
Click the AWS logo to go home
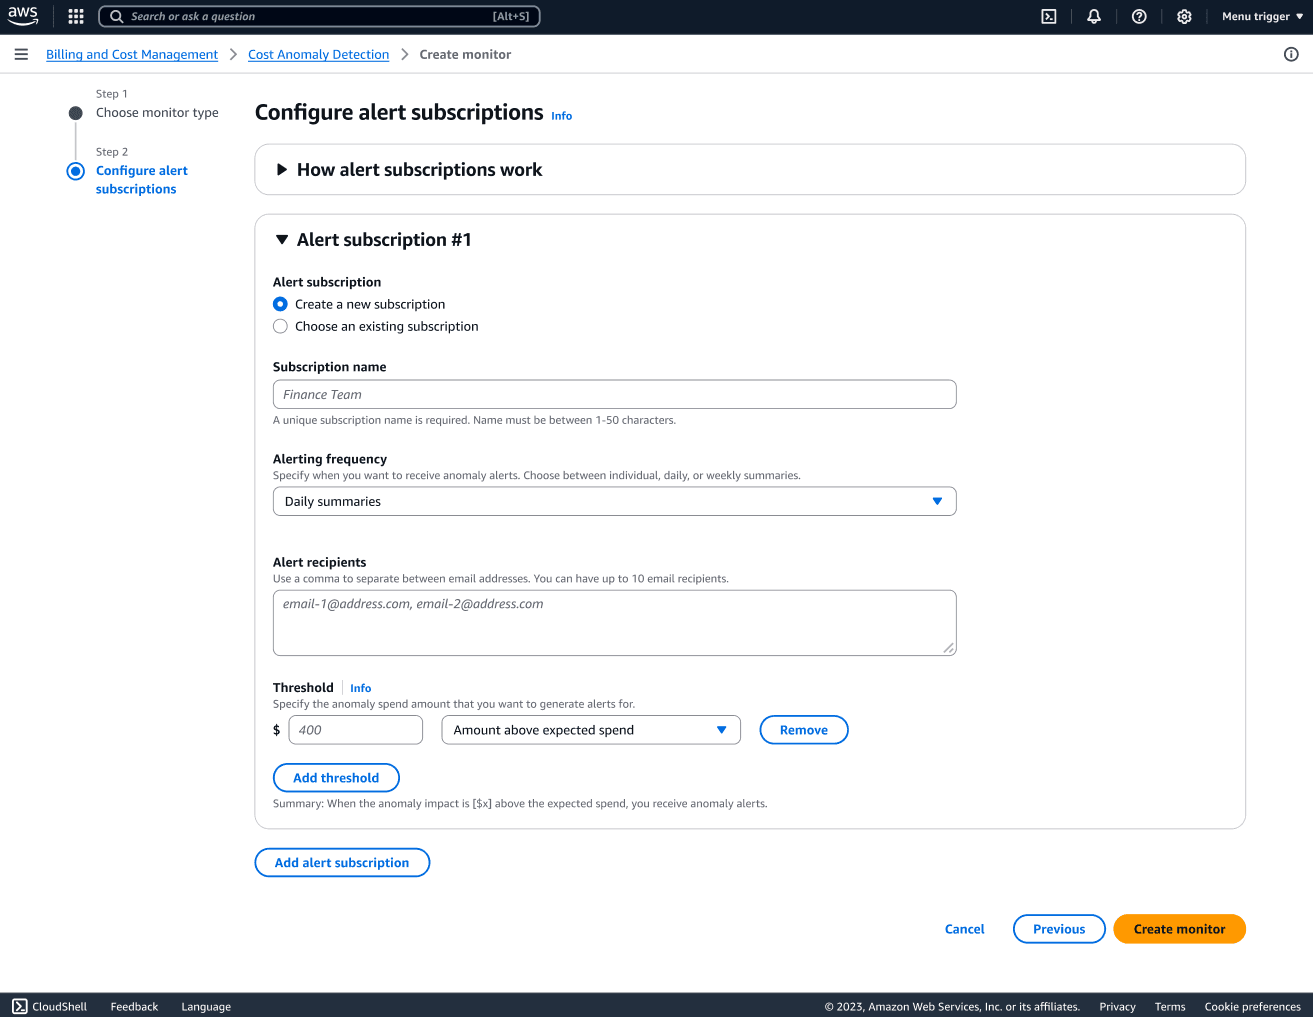pos(22,16)
